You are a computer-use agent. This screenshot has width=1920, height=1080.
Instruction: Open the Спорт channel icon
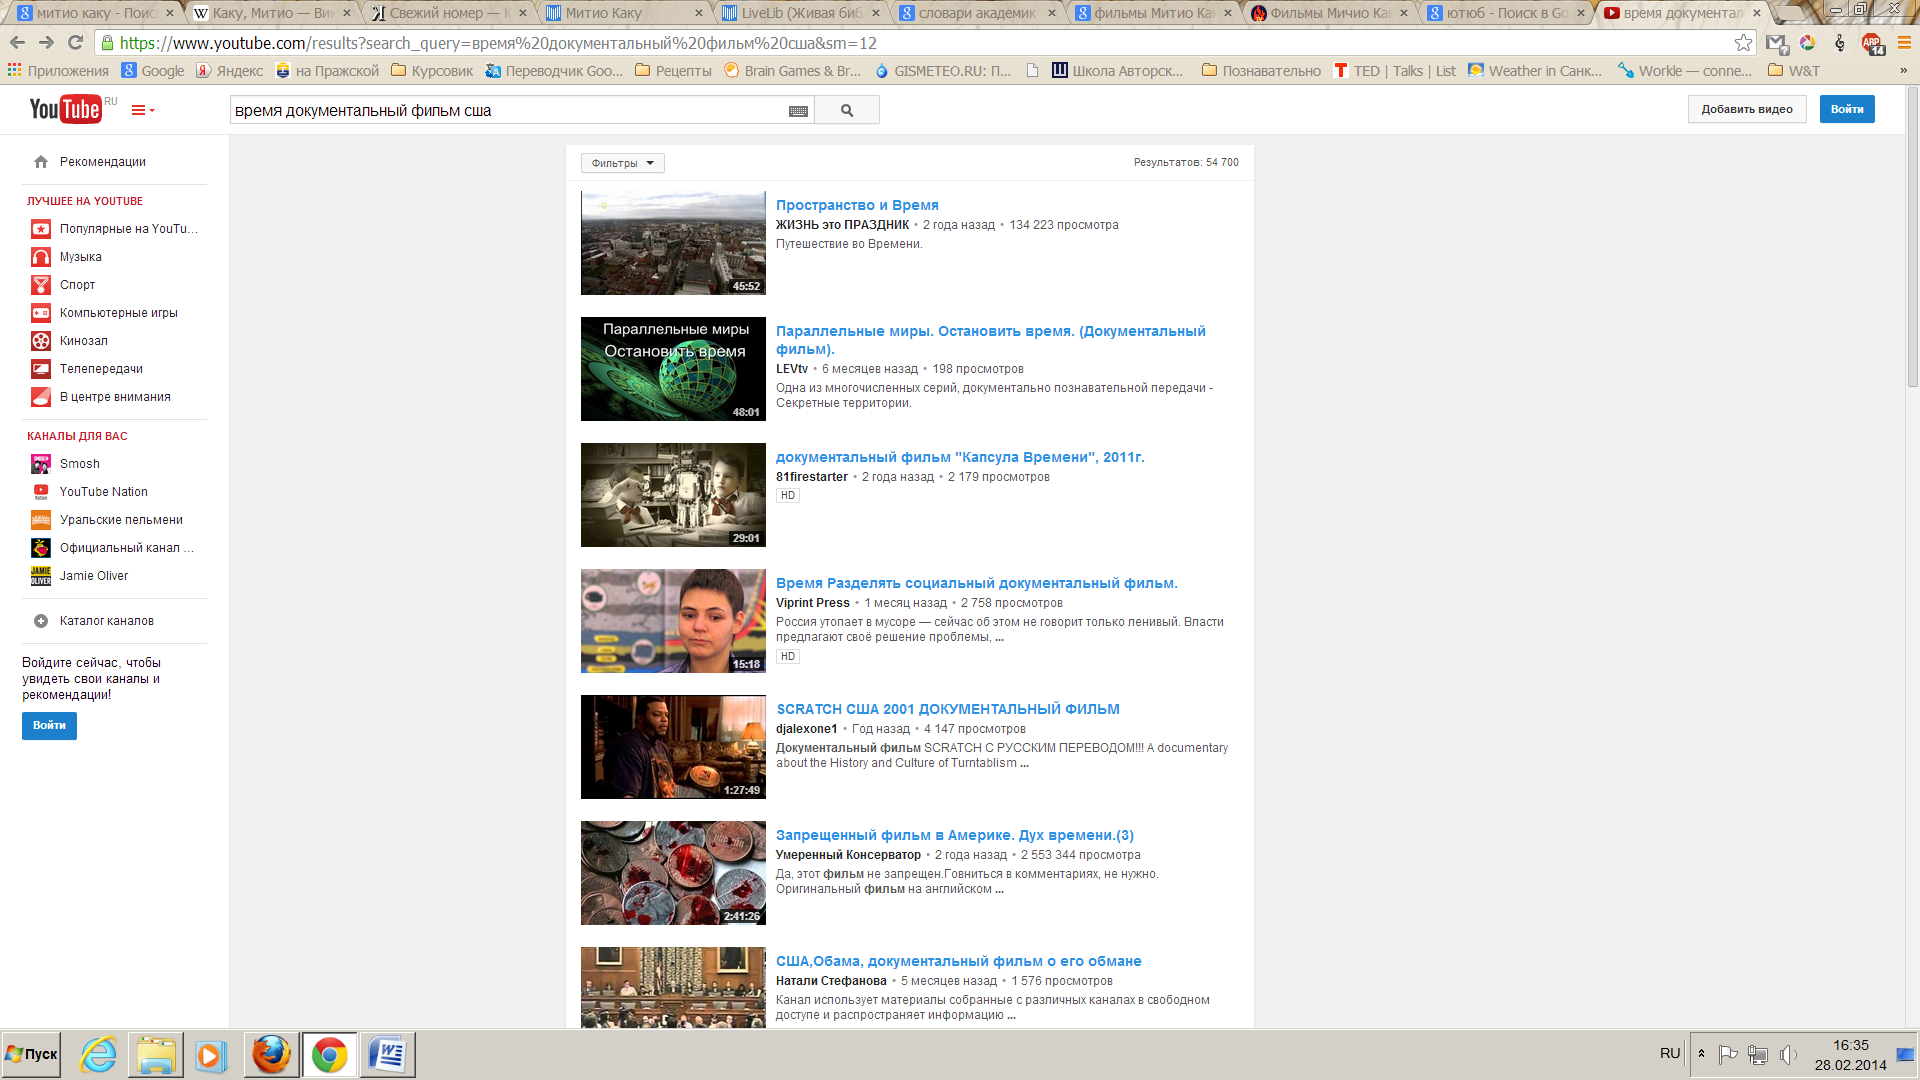[x=41, y=285]
